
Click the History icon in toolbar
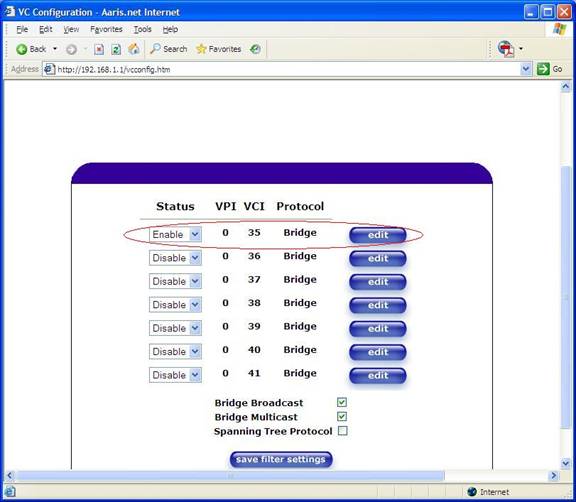click(255, 49)
